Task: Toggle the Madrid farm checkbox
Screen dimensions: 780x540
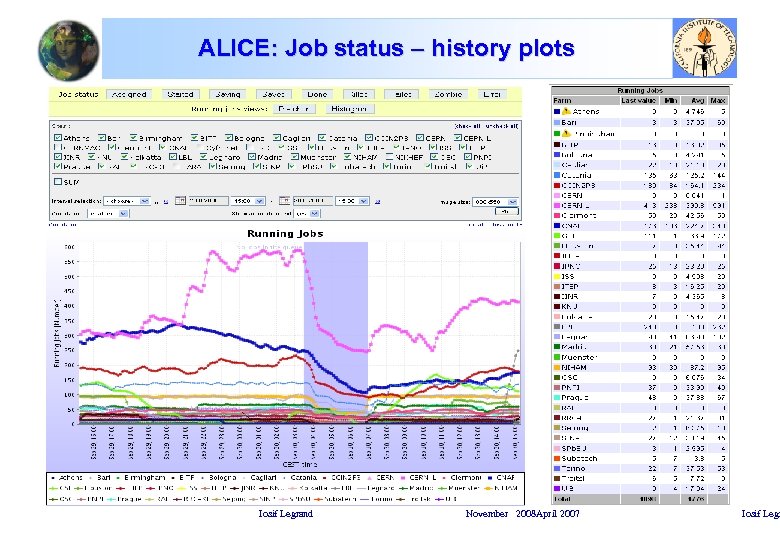Action: tap(252, 157)
